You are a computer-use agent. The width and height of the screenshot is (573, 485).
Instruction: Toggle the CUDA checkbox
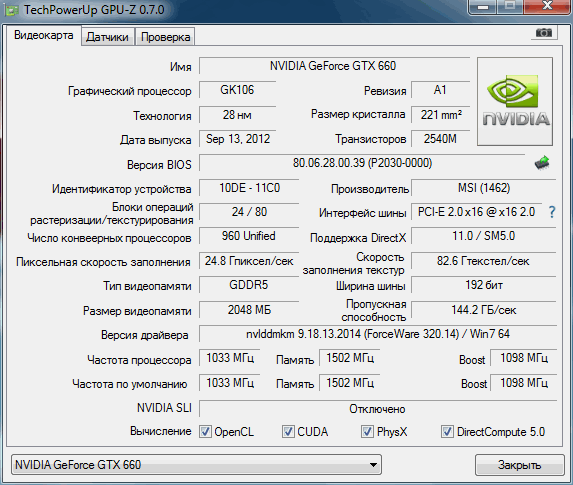click(x=288, y=432)
